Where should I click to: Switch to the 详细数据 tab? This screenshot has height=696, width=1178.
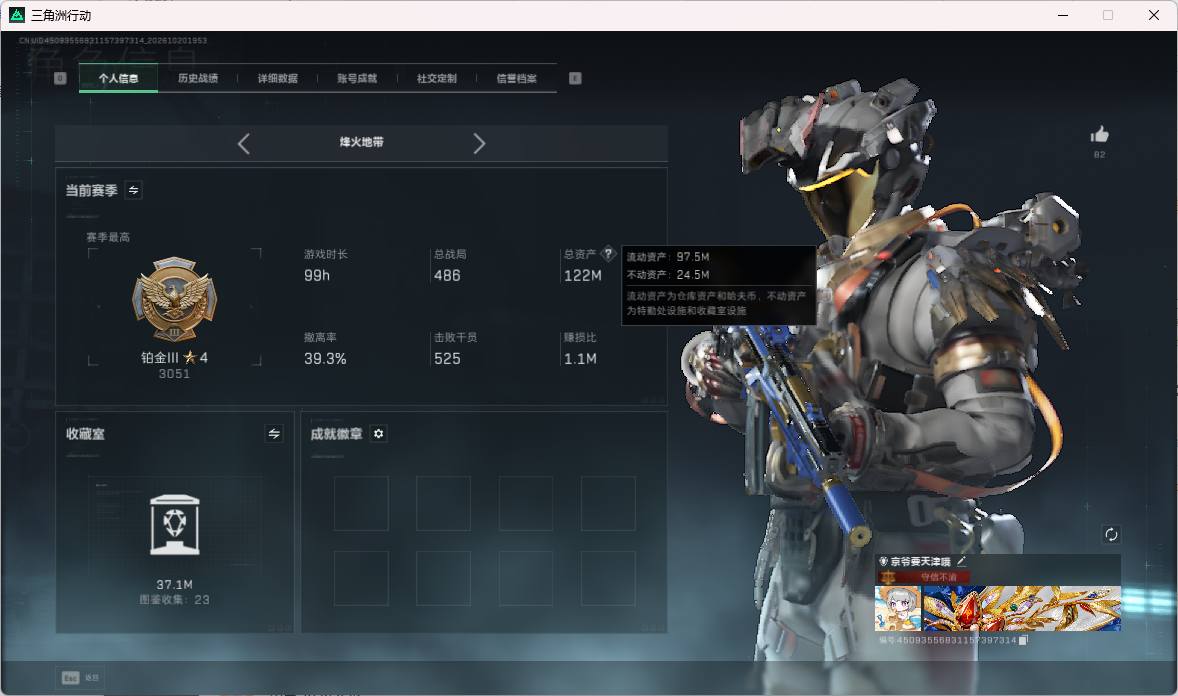[x=278, y=78]
